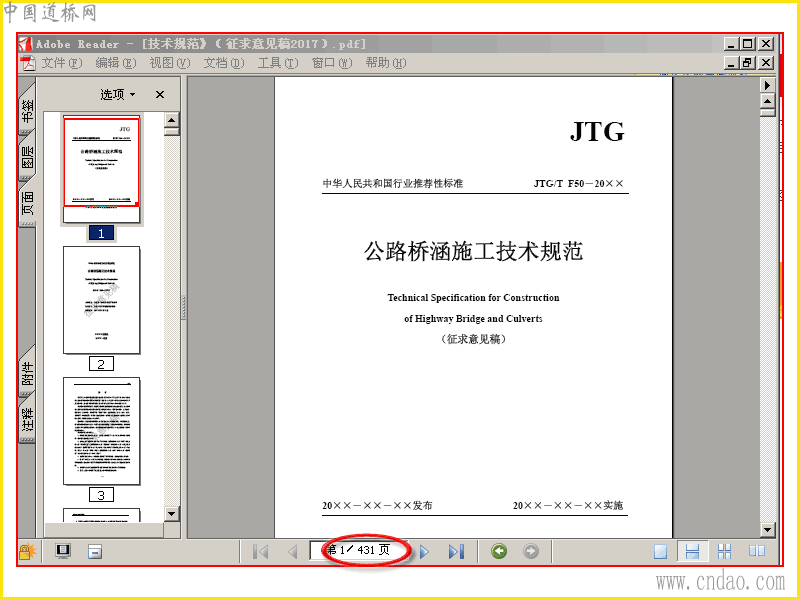800x600 pixels.
Task: Close the Adobe Reader window
Action: point(765,44)
